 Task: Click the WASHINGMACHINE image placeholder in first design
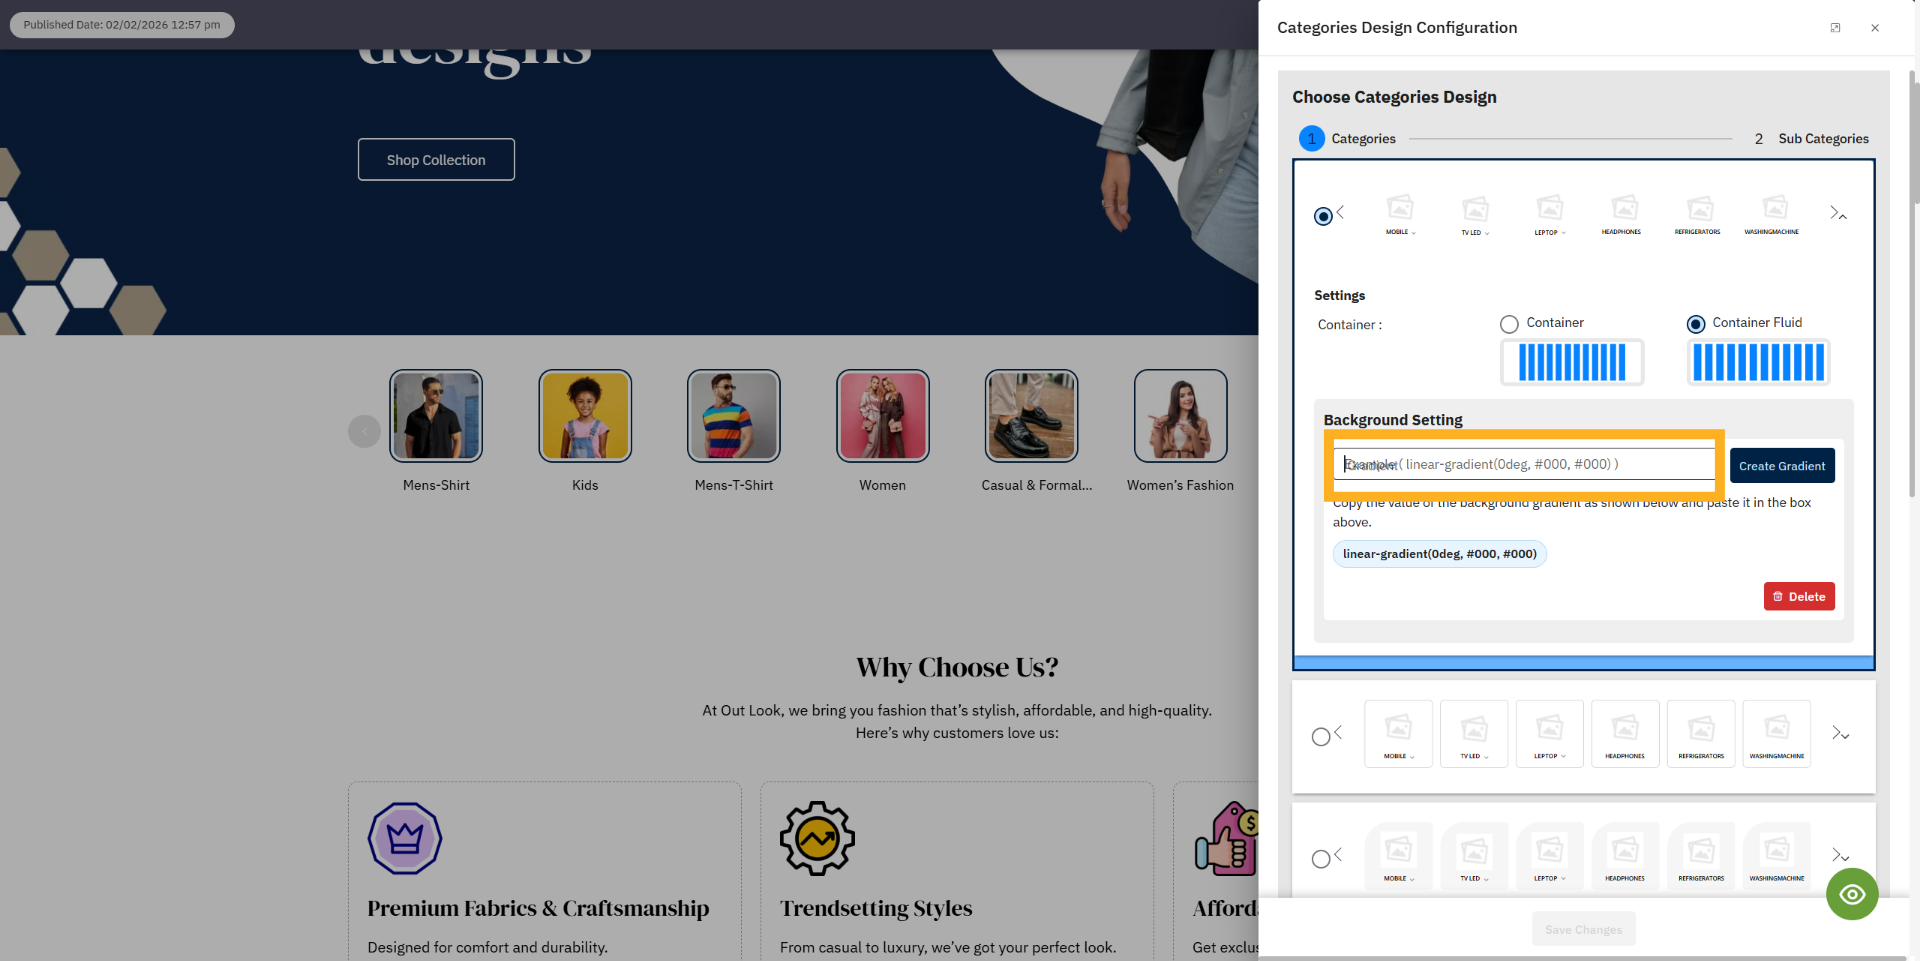coord(1775,207)
